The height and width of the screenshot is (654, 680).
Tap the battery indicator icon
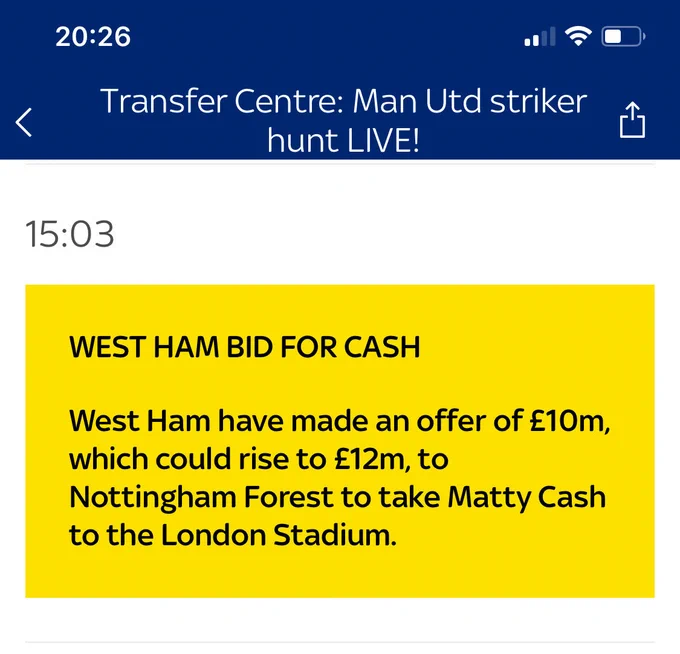pos(623,36)
